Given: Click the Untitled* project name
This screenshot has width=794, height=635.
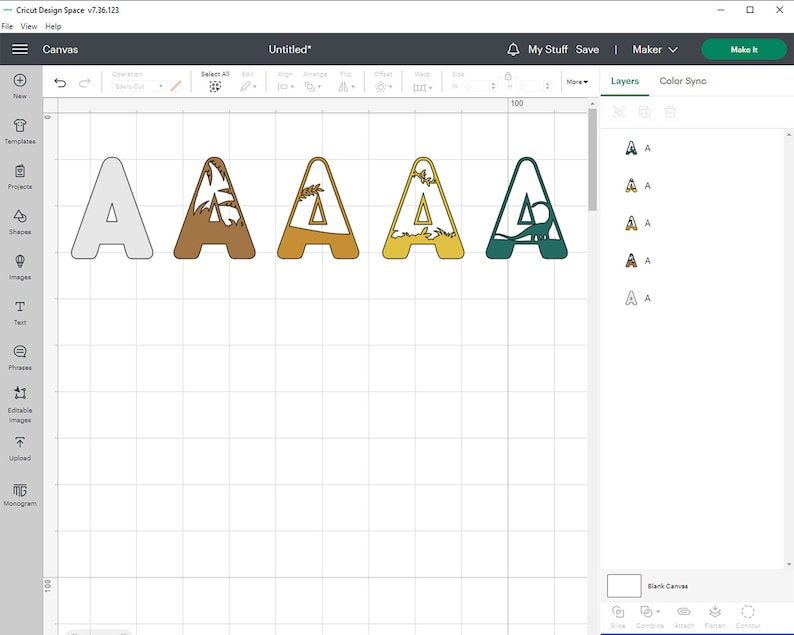Looking at the screenshot, I should click(290, 49).
